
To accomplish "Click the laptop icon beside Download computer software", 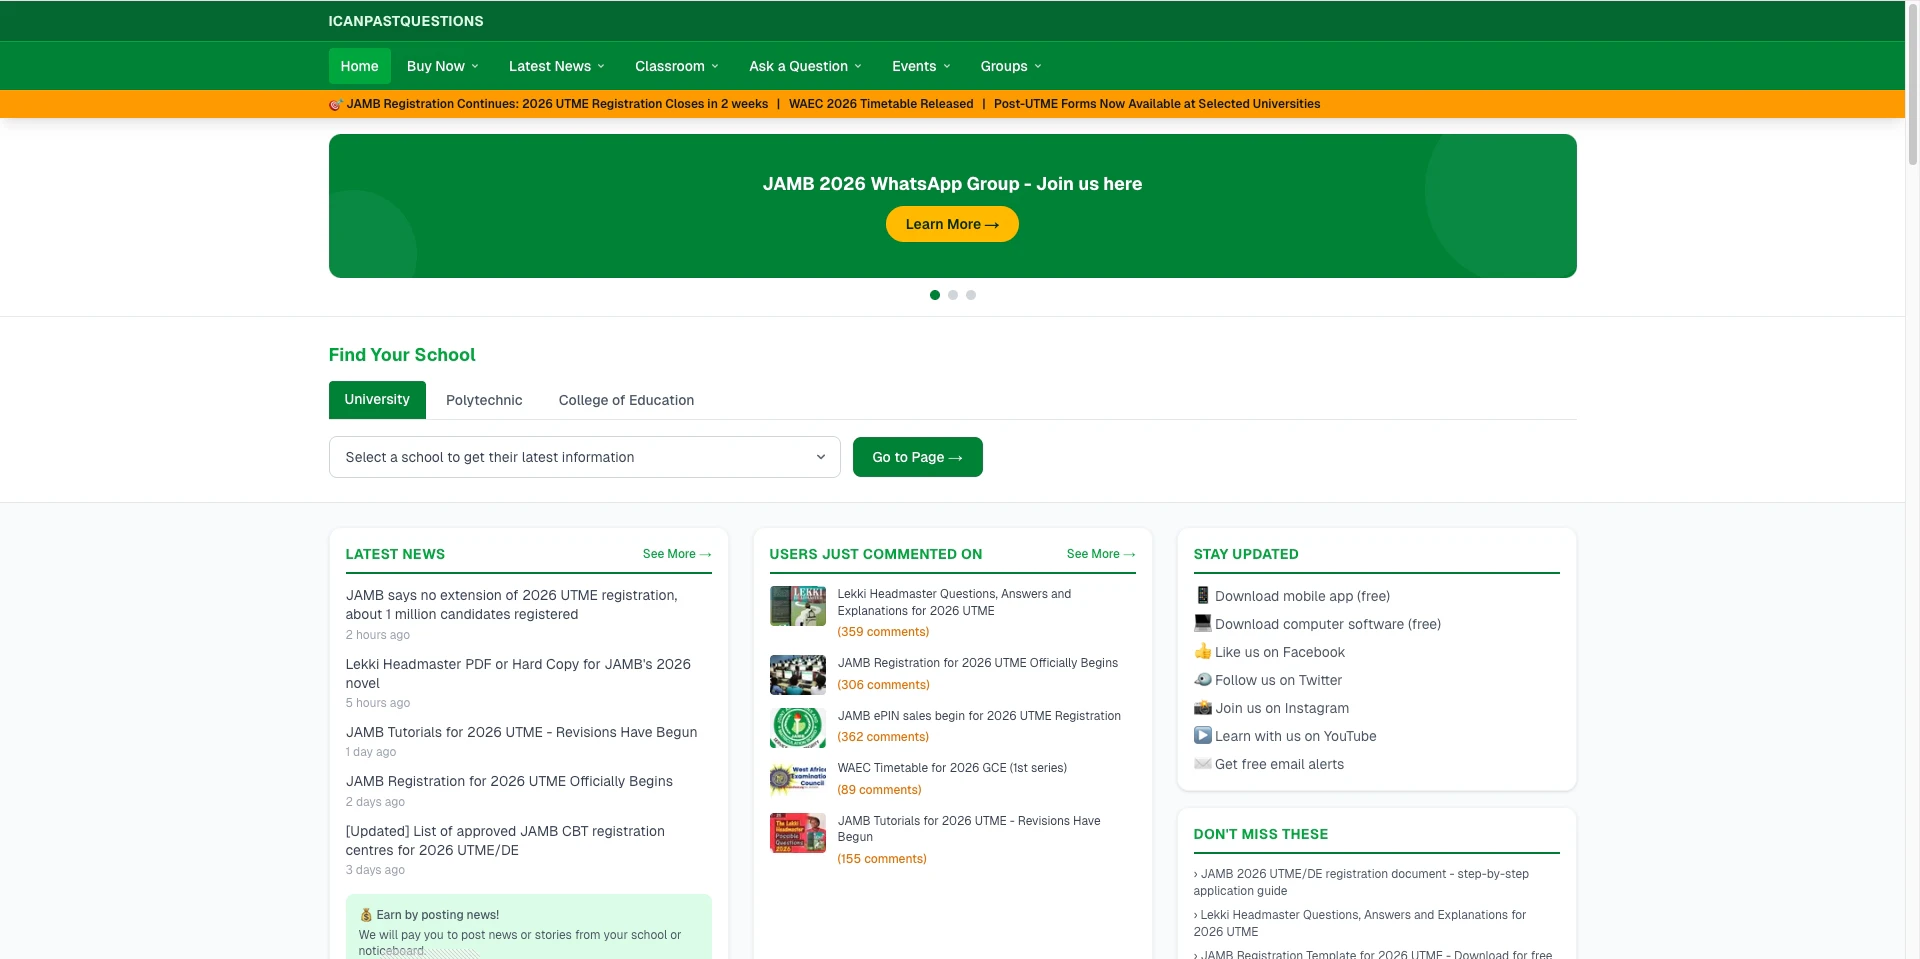I will 1202,624.
